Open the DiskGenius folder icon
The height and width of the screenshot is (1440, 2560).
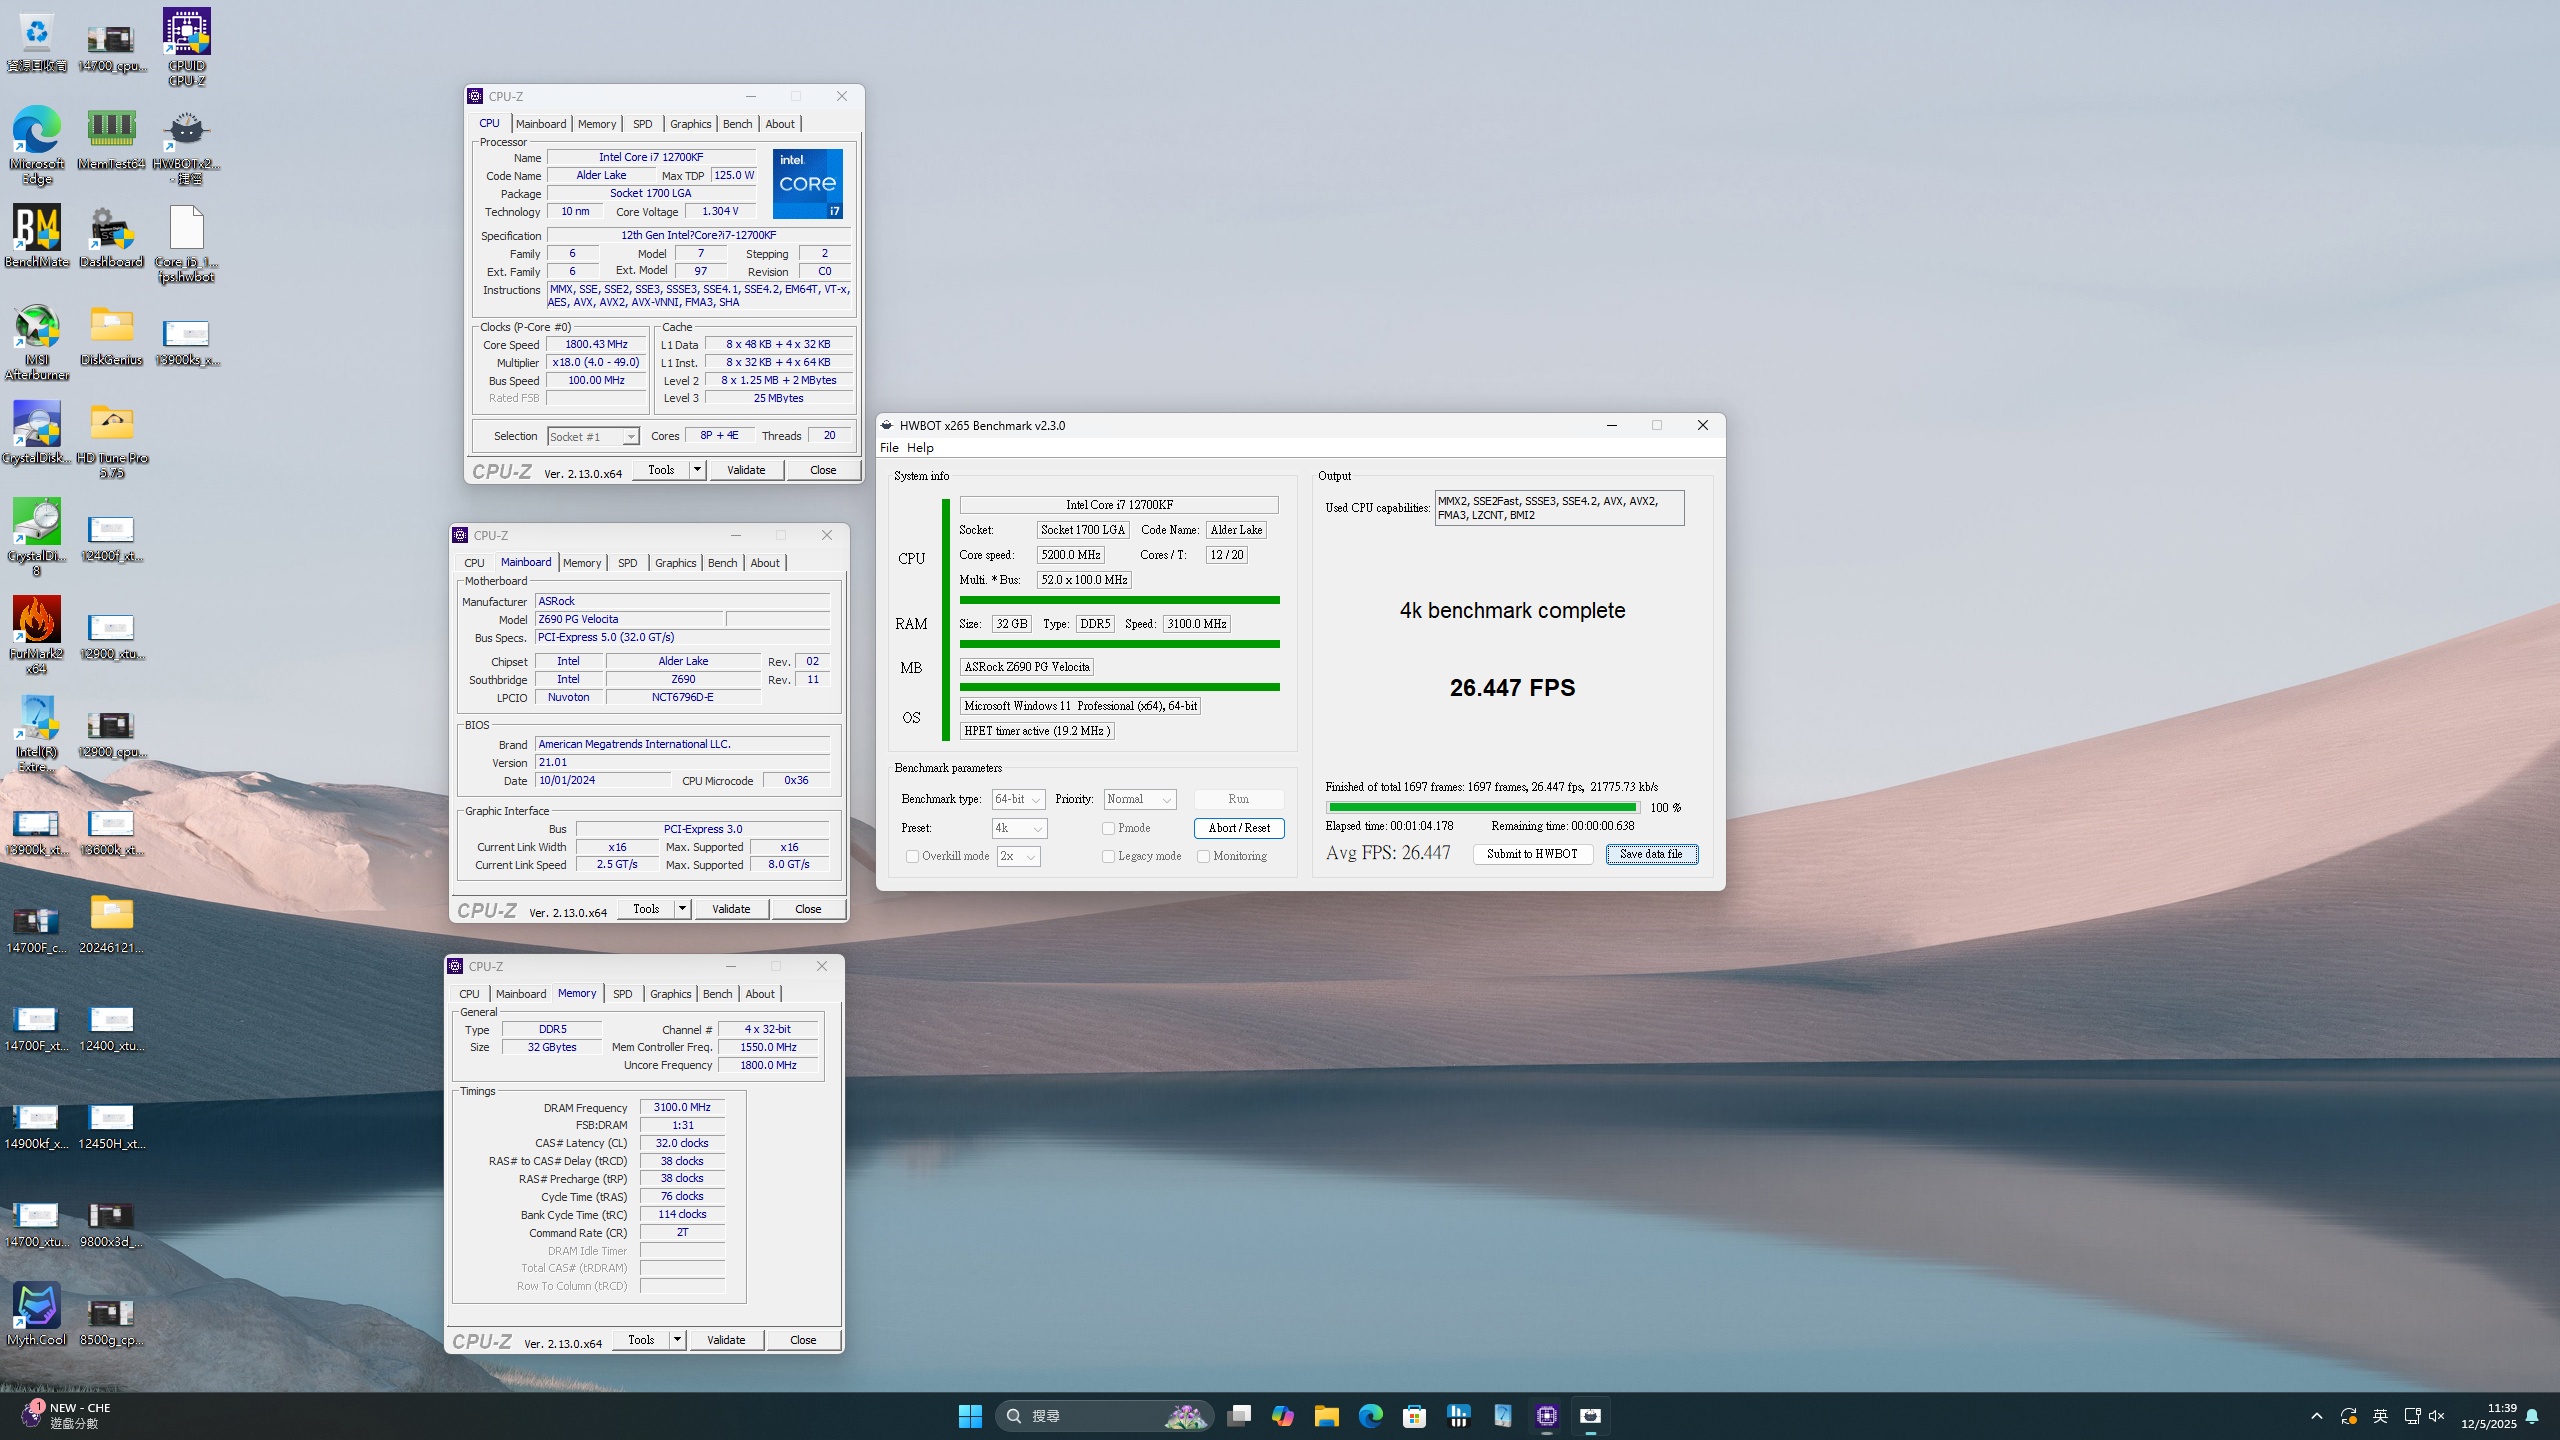pos(111,334)
